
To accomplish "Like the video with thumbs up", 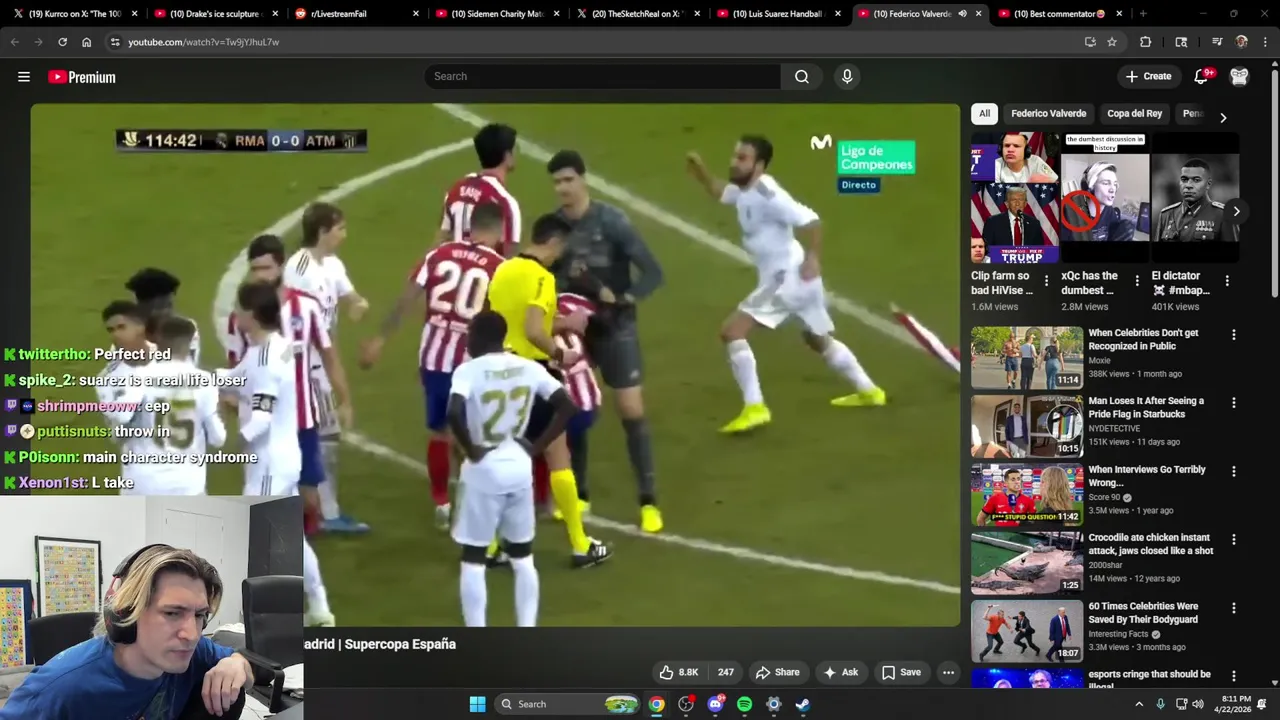I will click(x=678, y=672).
